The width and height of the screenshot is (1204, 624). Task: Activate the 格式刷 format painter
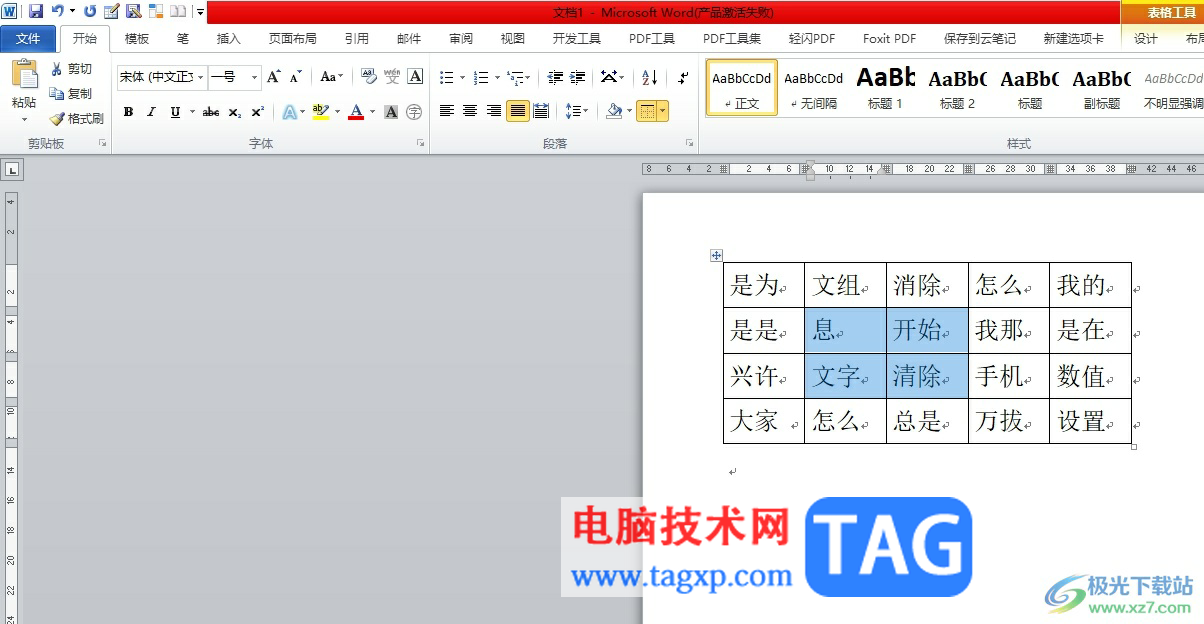click(x=77, y=118)
